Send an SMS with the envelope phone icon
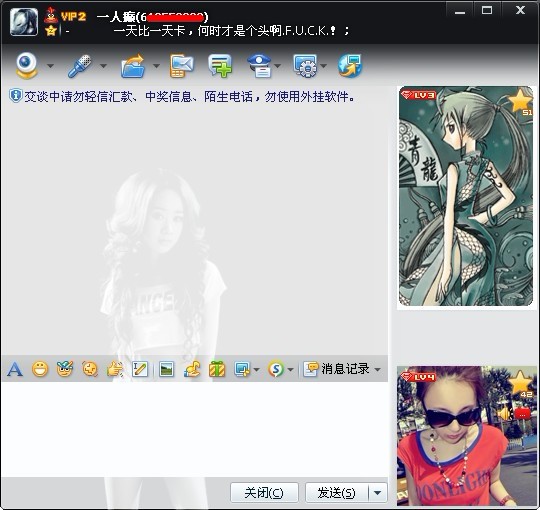This screenshot has height=510, width=540. tap(181, 65)
